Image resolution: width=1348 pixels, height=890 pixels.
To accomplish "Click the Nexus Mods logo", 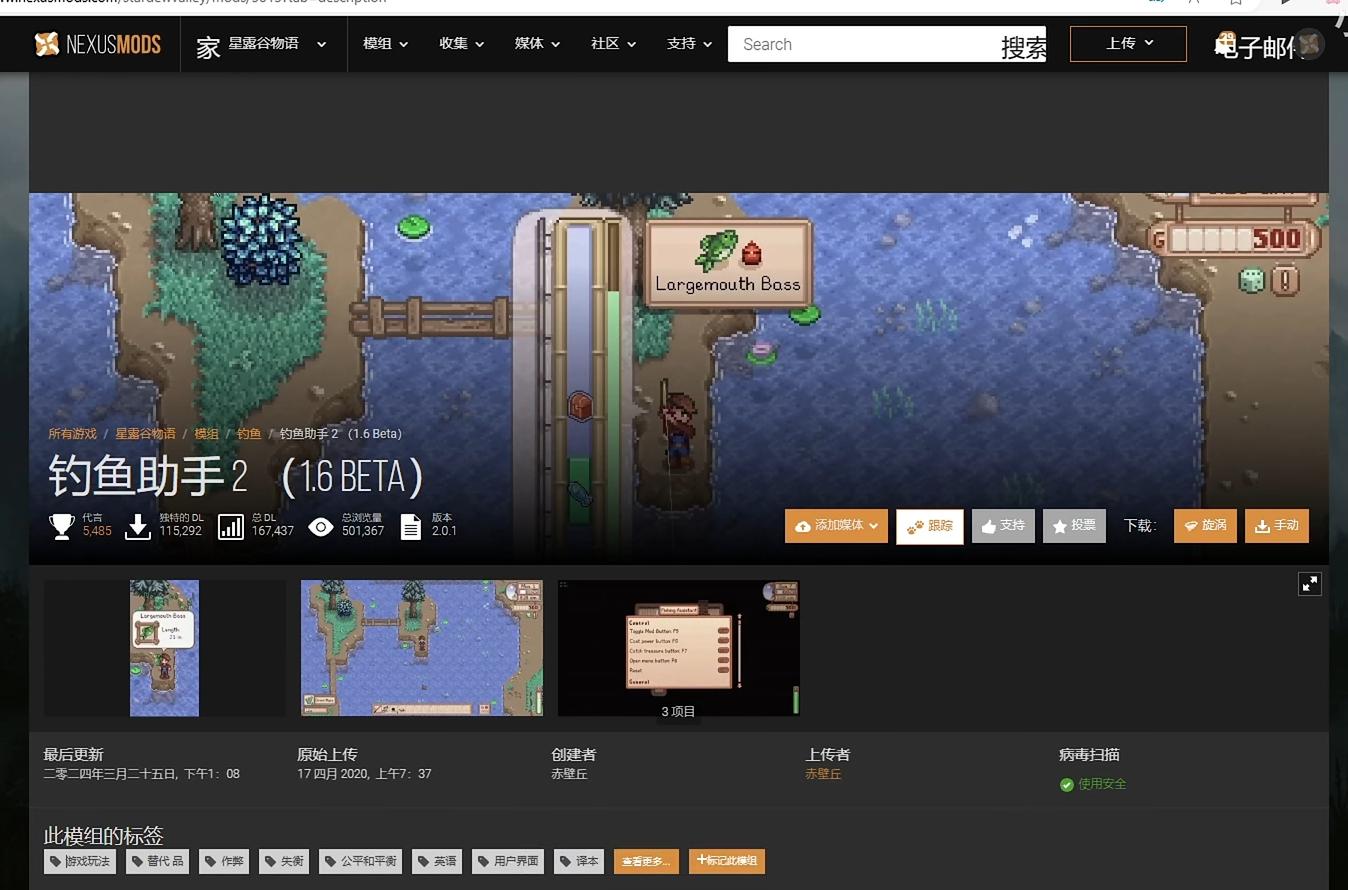I will click(97, 44).
